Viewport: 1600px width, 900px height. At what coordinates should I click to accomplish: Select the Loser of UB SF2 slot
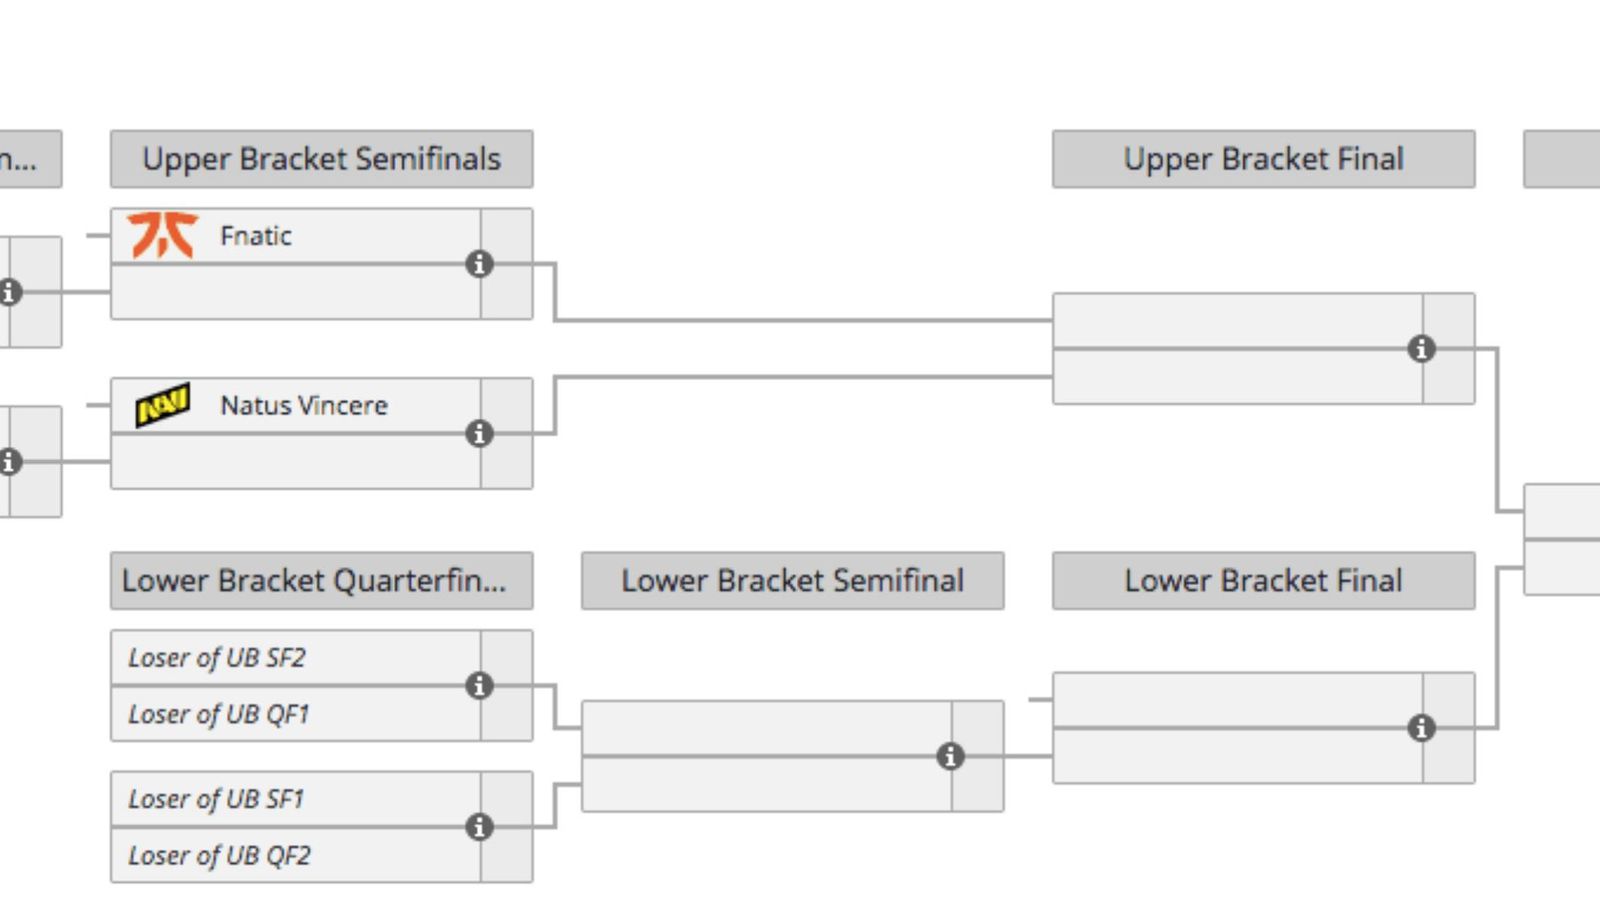coord(217,658)
